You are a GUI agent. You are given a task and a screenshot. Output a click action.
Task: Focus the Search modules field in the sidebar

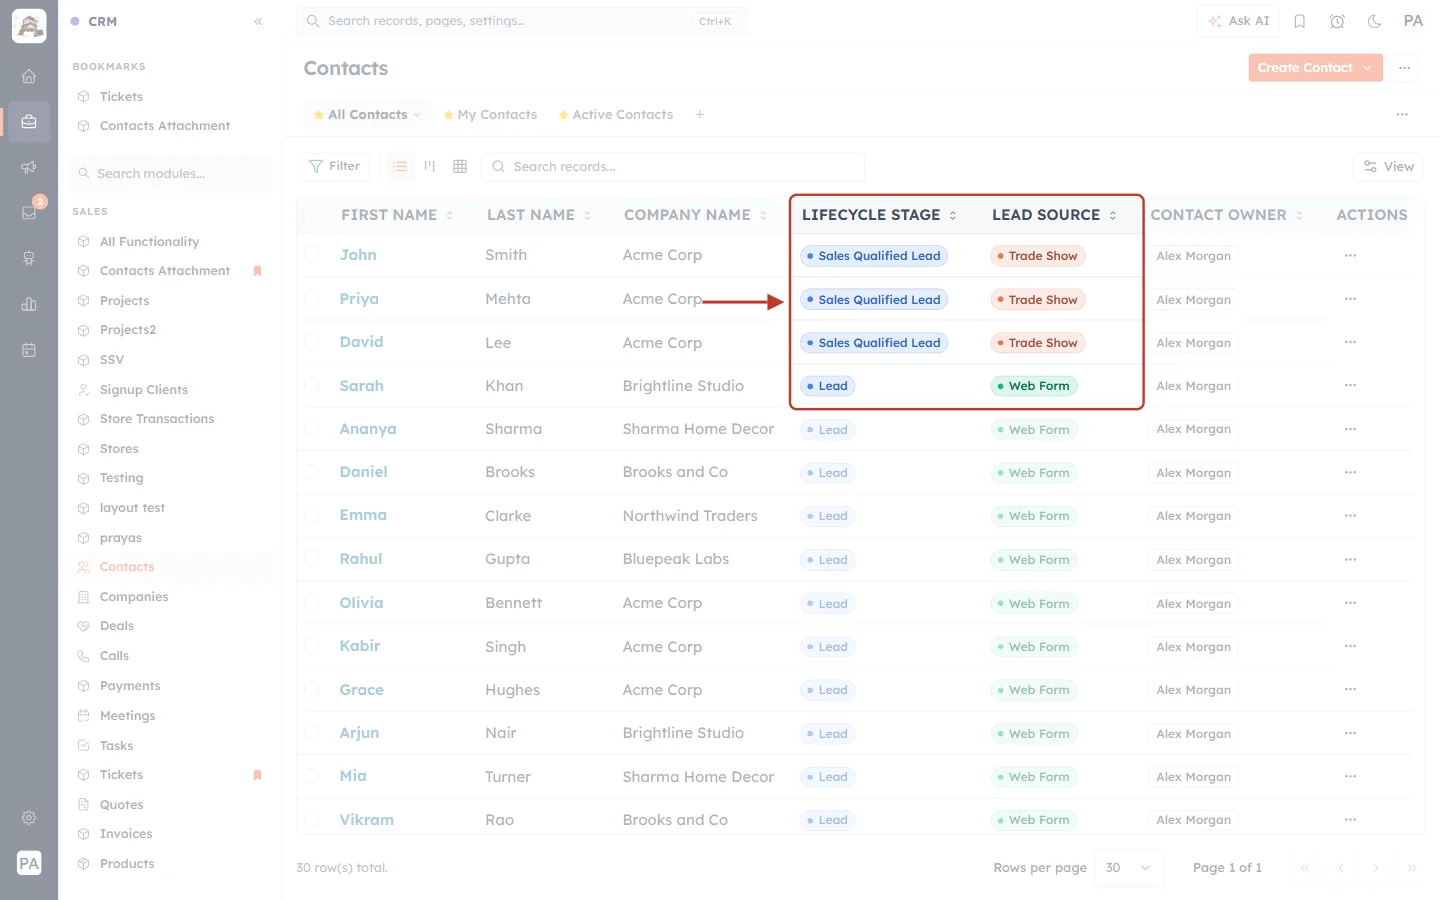[x=170, y=173]
